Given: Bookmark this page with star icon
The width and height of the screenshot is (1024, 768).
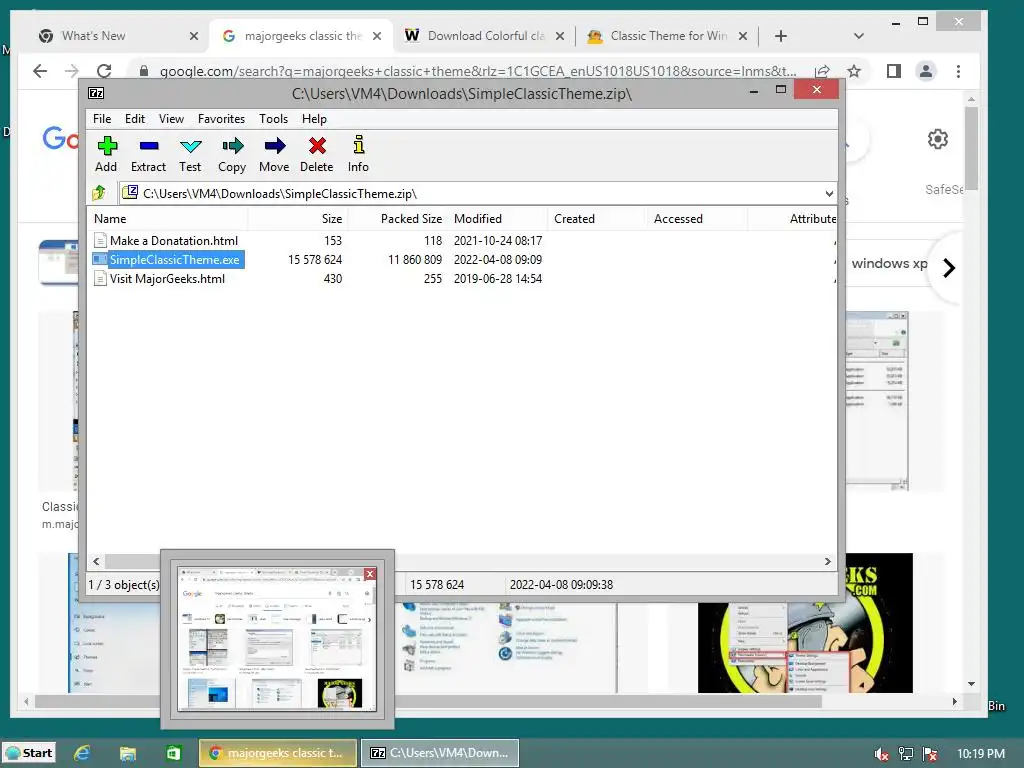Looking at the screenshot, I should click(x=854, y=71).
